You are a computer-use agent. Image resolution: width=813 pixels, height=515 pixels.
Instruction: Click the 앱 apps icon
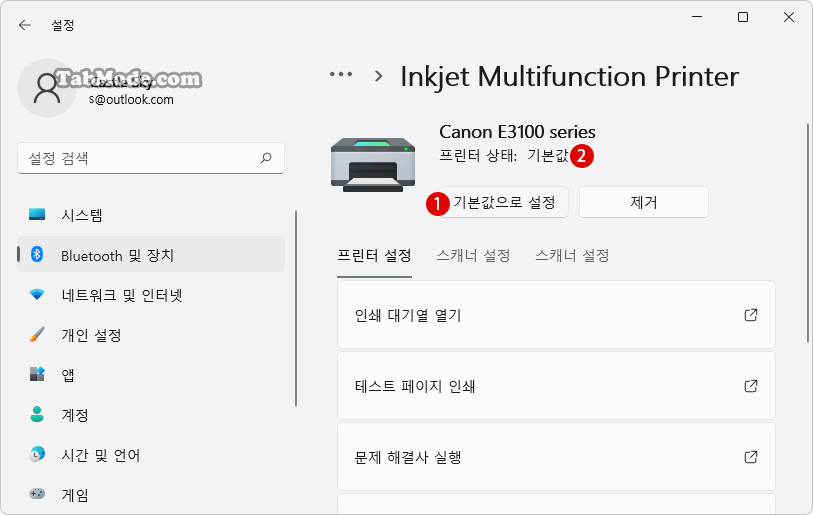point(37,374)
